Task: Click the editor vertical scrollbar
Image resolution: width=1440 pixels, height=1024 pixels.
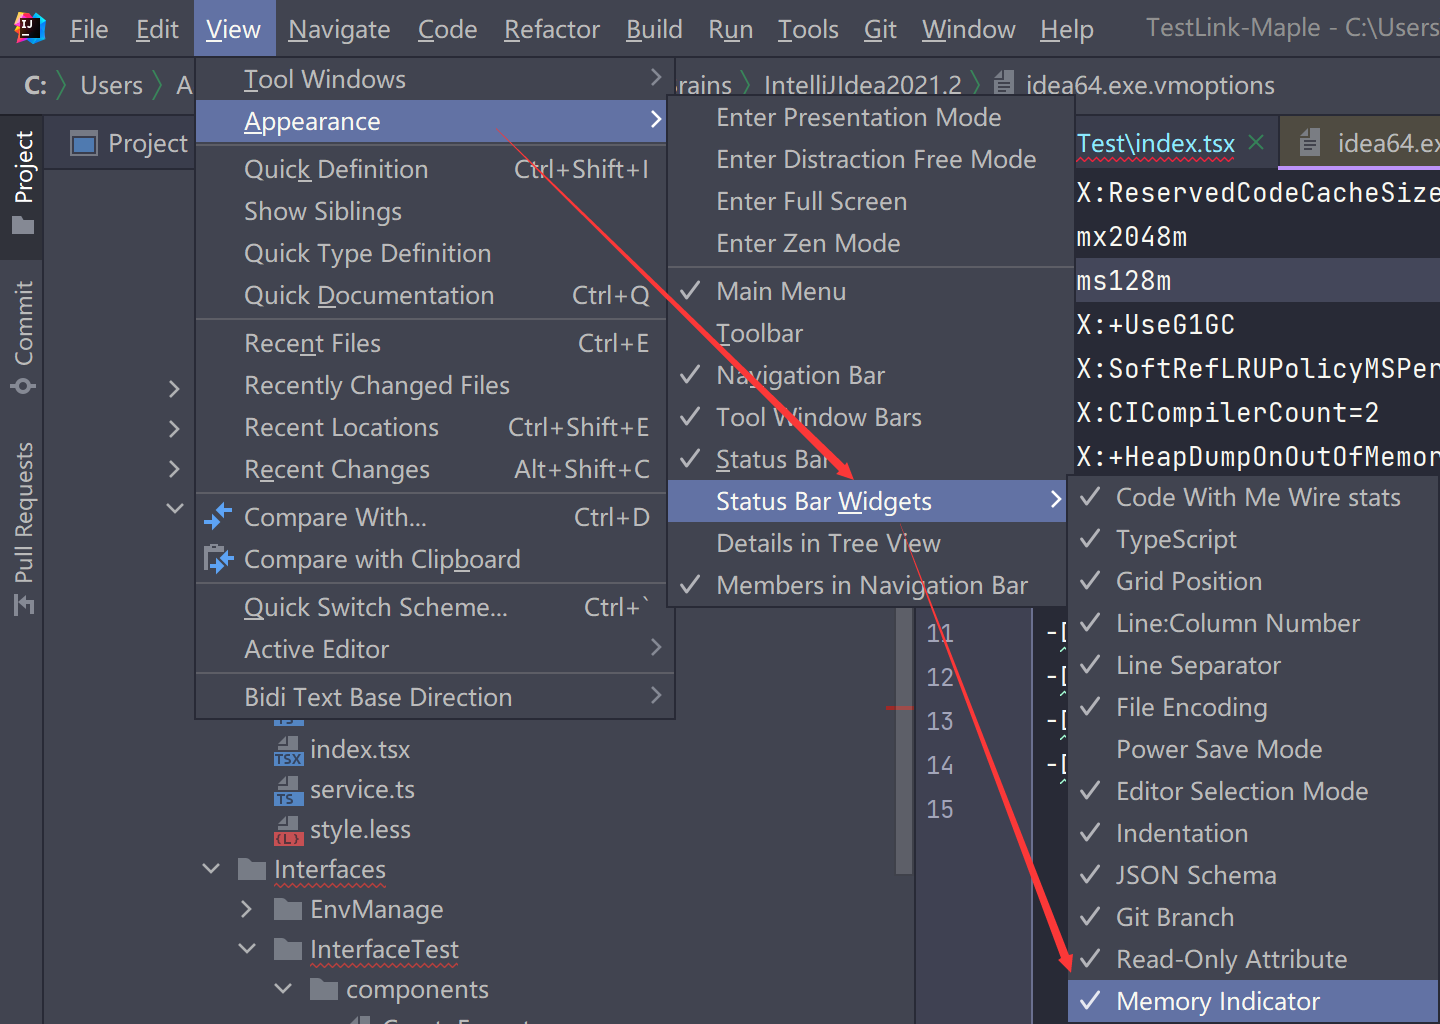Action: tap(904, 740)
